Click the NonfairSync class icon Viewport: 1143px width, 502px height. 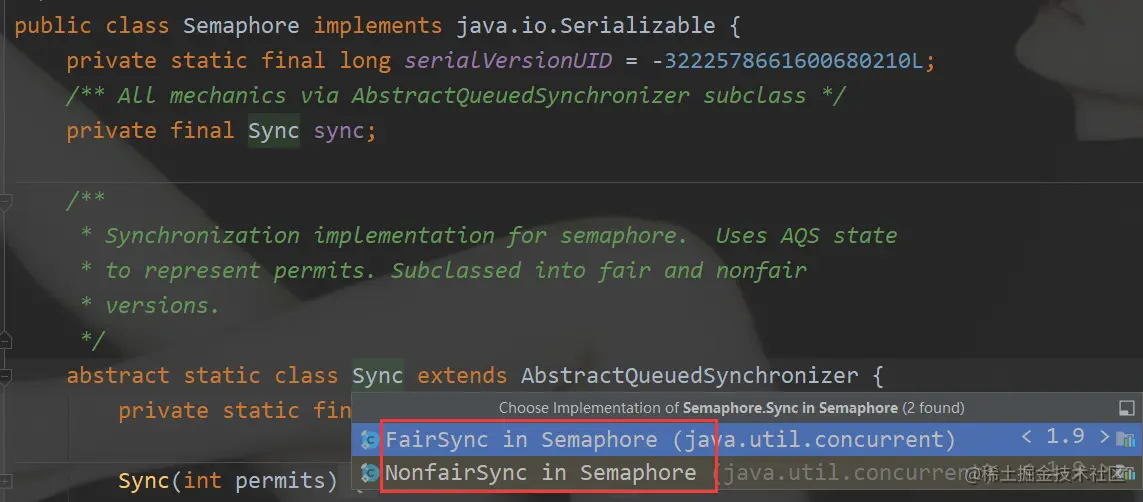(x=370, y=472)
